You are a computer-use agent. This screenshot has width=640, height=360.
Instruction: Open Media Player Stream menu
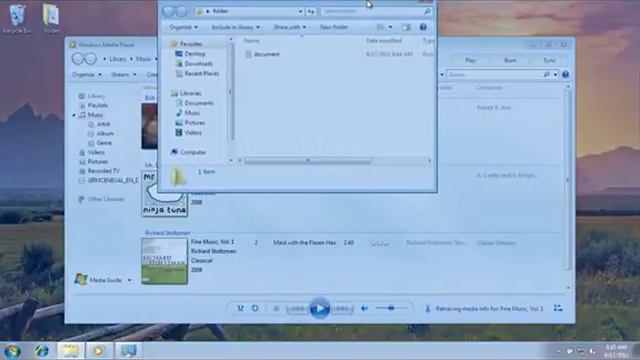coord(123,75)
